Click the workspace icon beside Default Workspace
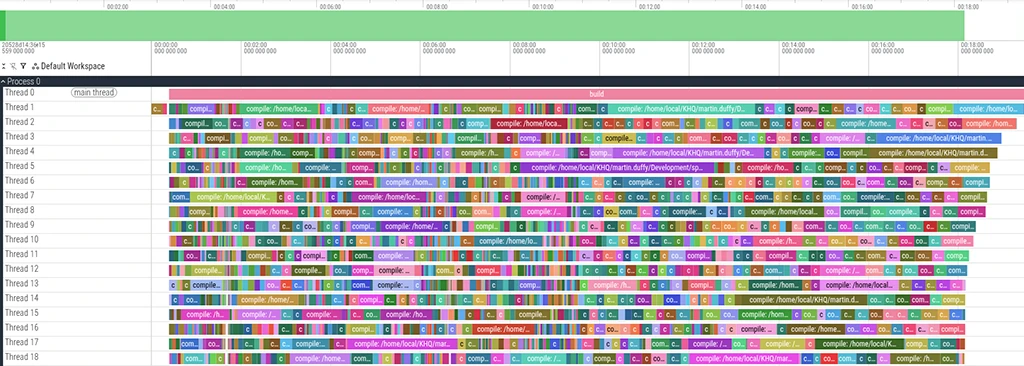The width and height of the screenshot is (1024, 366). tap(35, 66)
